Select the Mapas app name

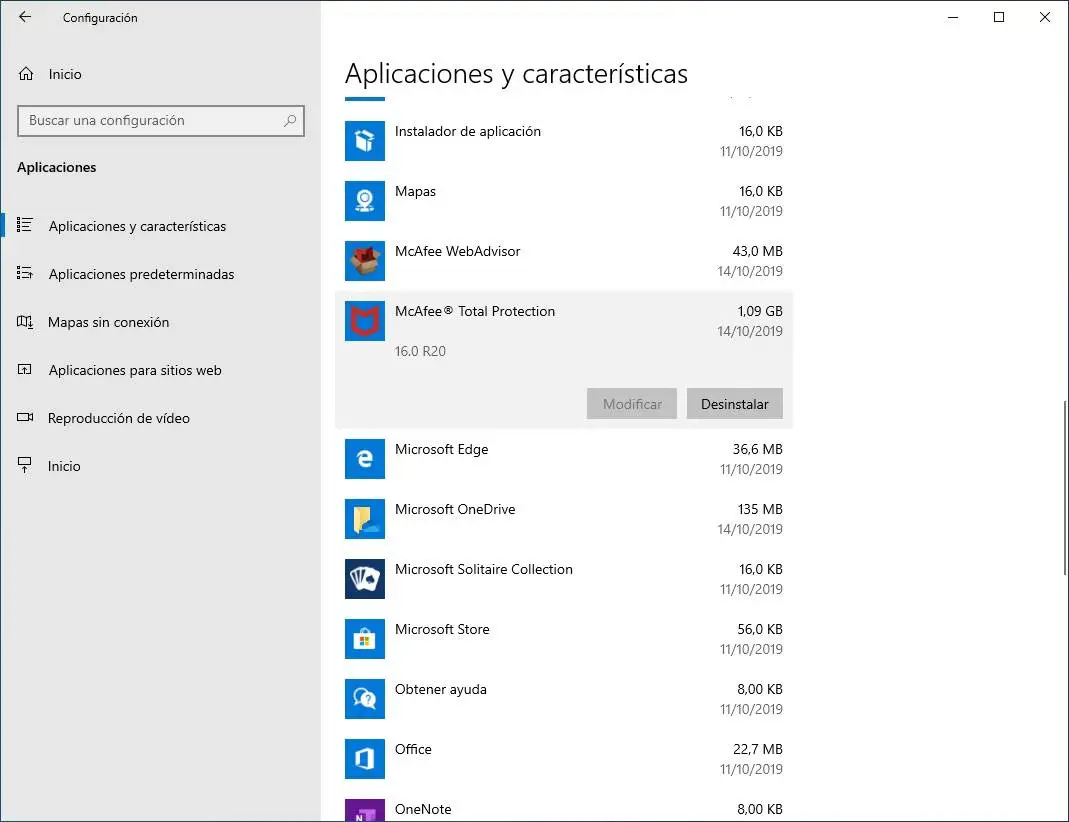415,192
